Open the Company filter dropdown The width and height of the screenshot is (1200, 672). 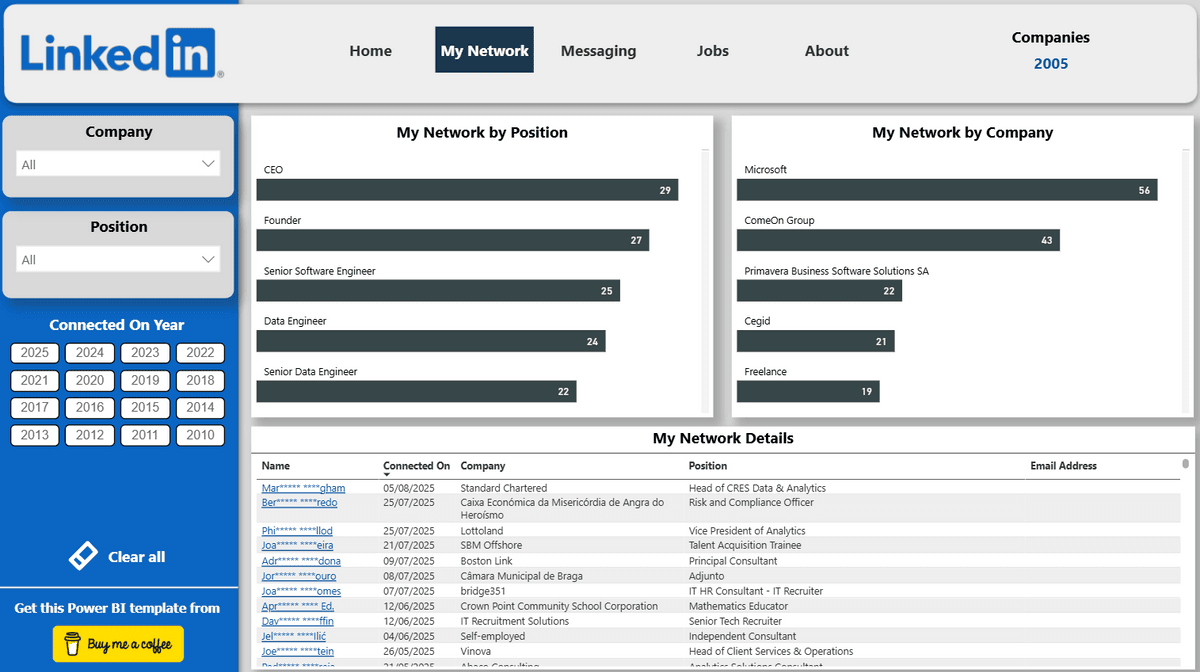click(119, 164)
